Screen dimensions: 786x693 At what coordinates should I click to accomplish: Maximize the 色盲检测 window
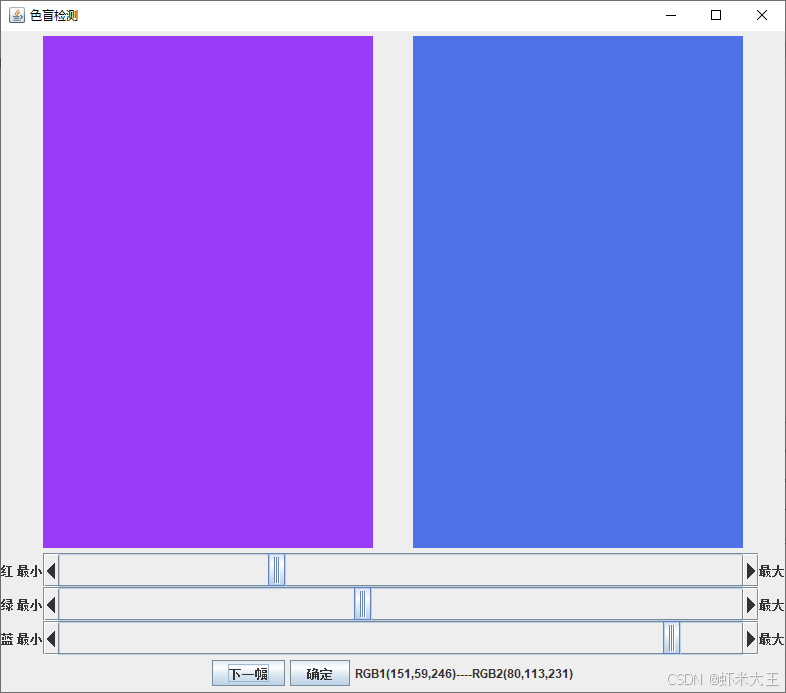[x=716, y=16]
